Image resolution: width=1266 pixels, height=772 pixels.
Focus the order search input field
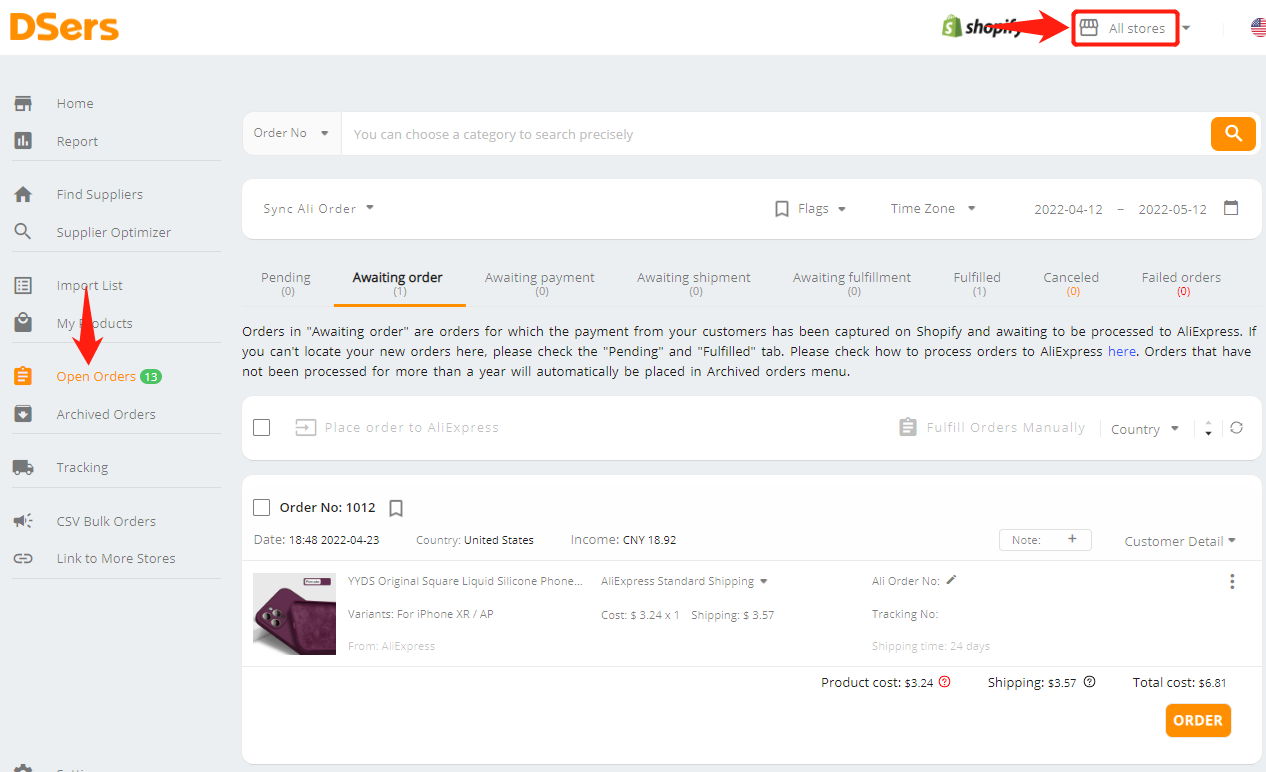click(x=776, y=134)
